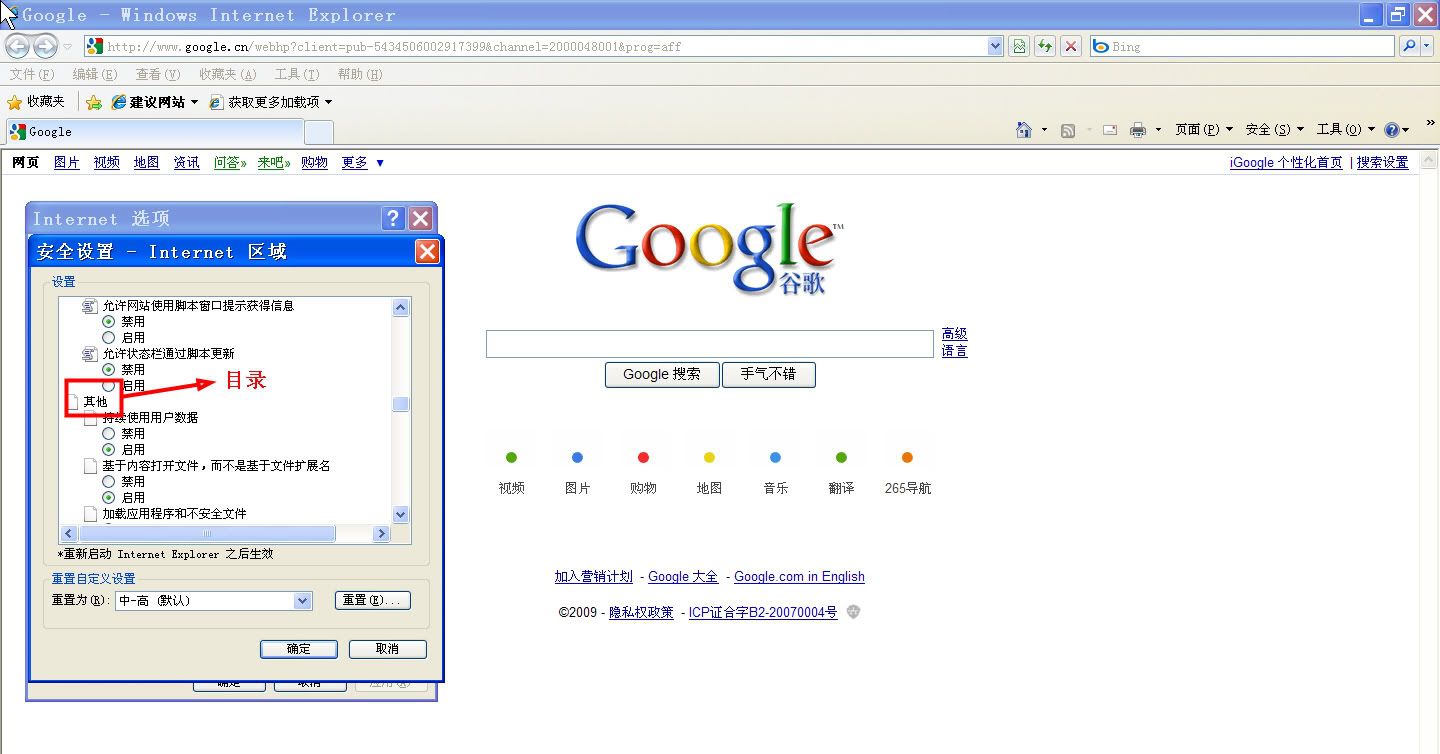Select 启用 under 基于内容打开文件
1440x754 pixels.
(109, 498)
